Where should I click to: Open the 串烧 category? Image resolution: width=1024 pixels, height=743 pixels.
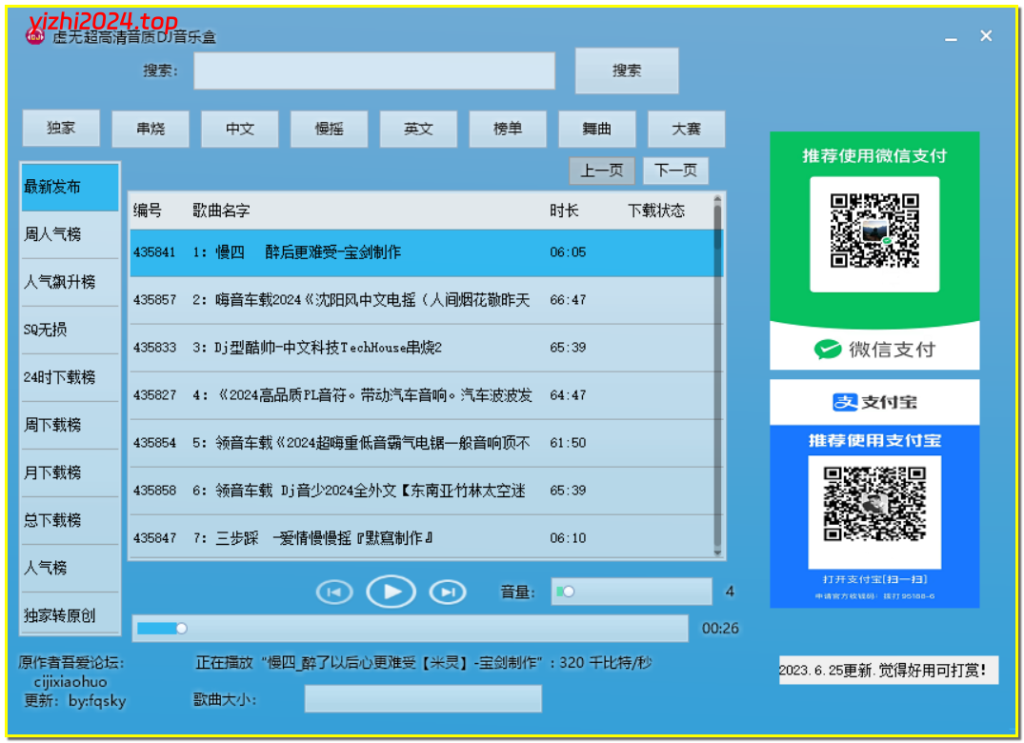(x=150, y=129)
